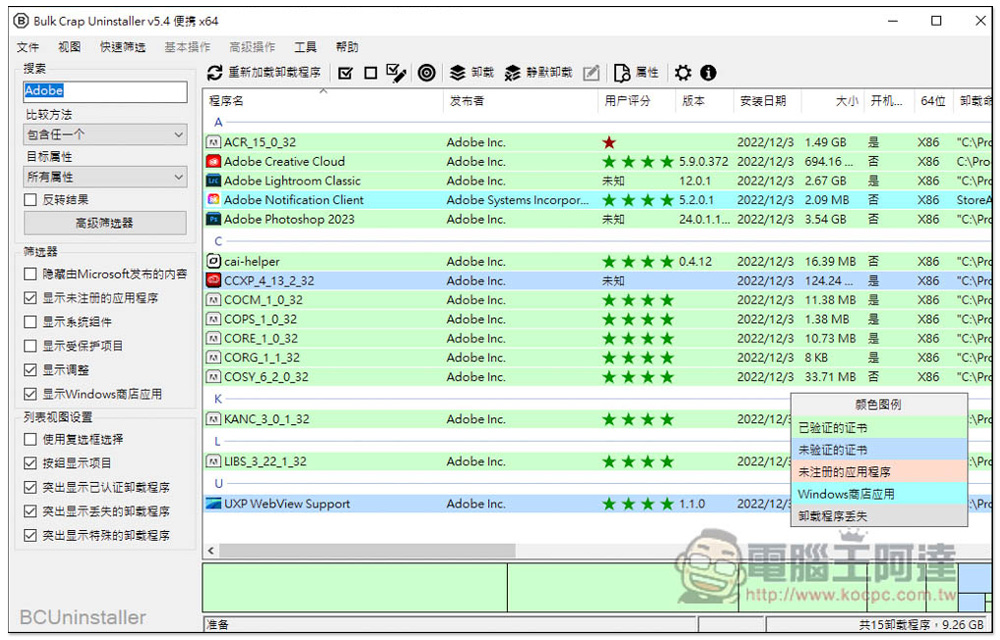1000x640 pixels.
Task: Click the select all checked-box toolbar icon
Action: click(346, 73)
